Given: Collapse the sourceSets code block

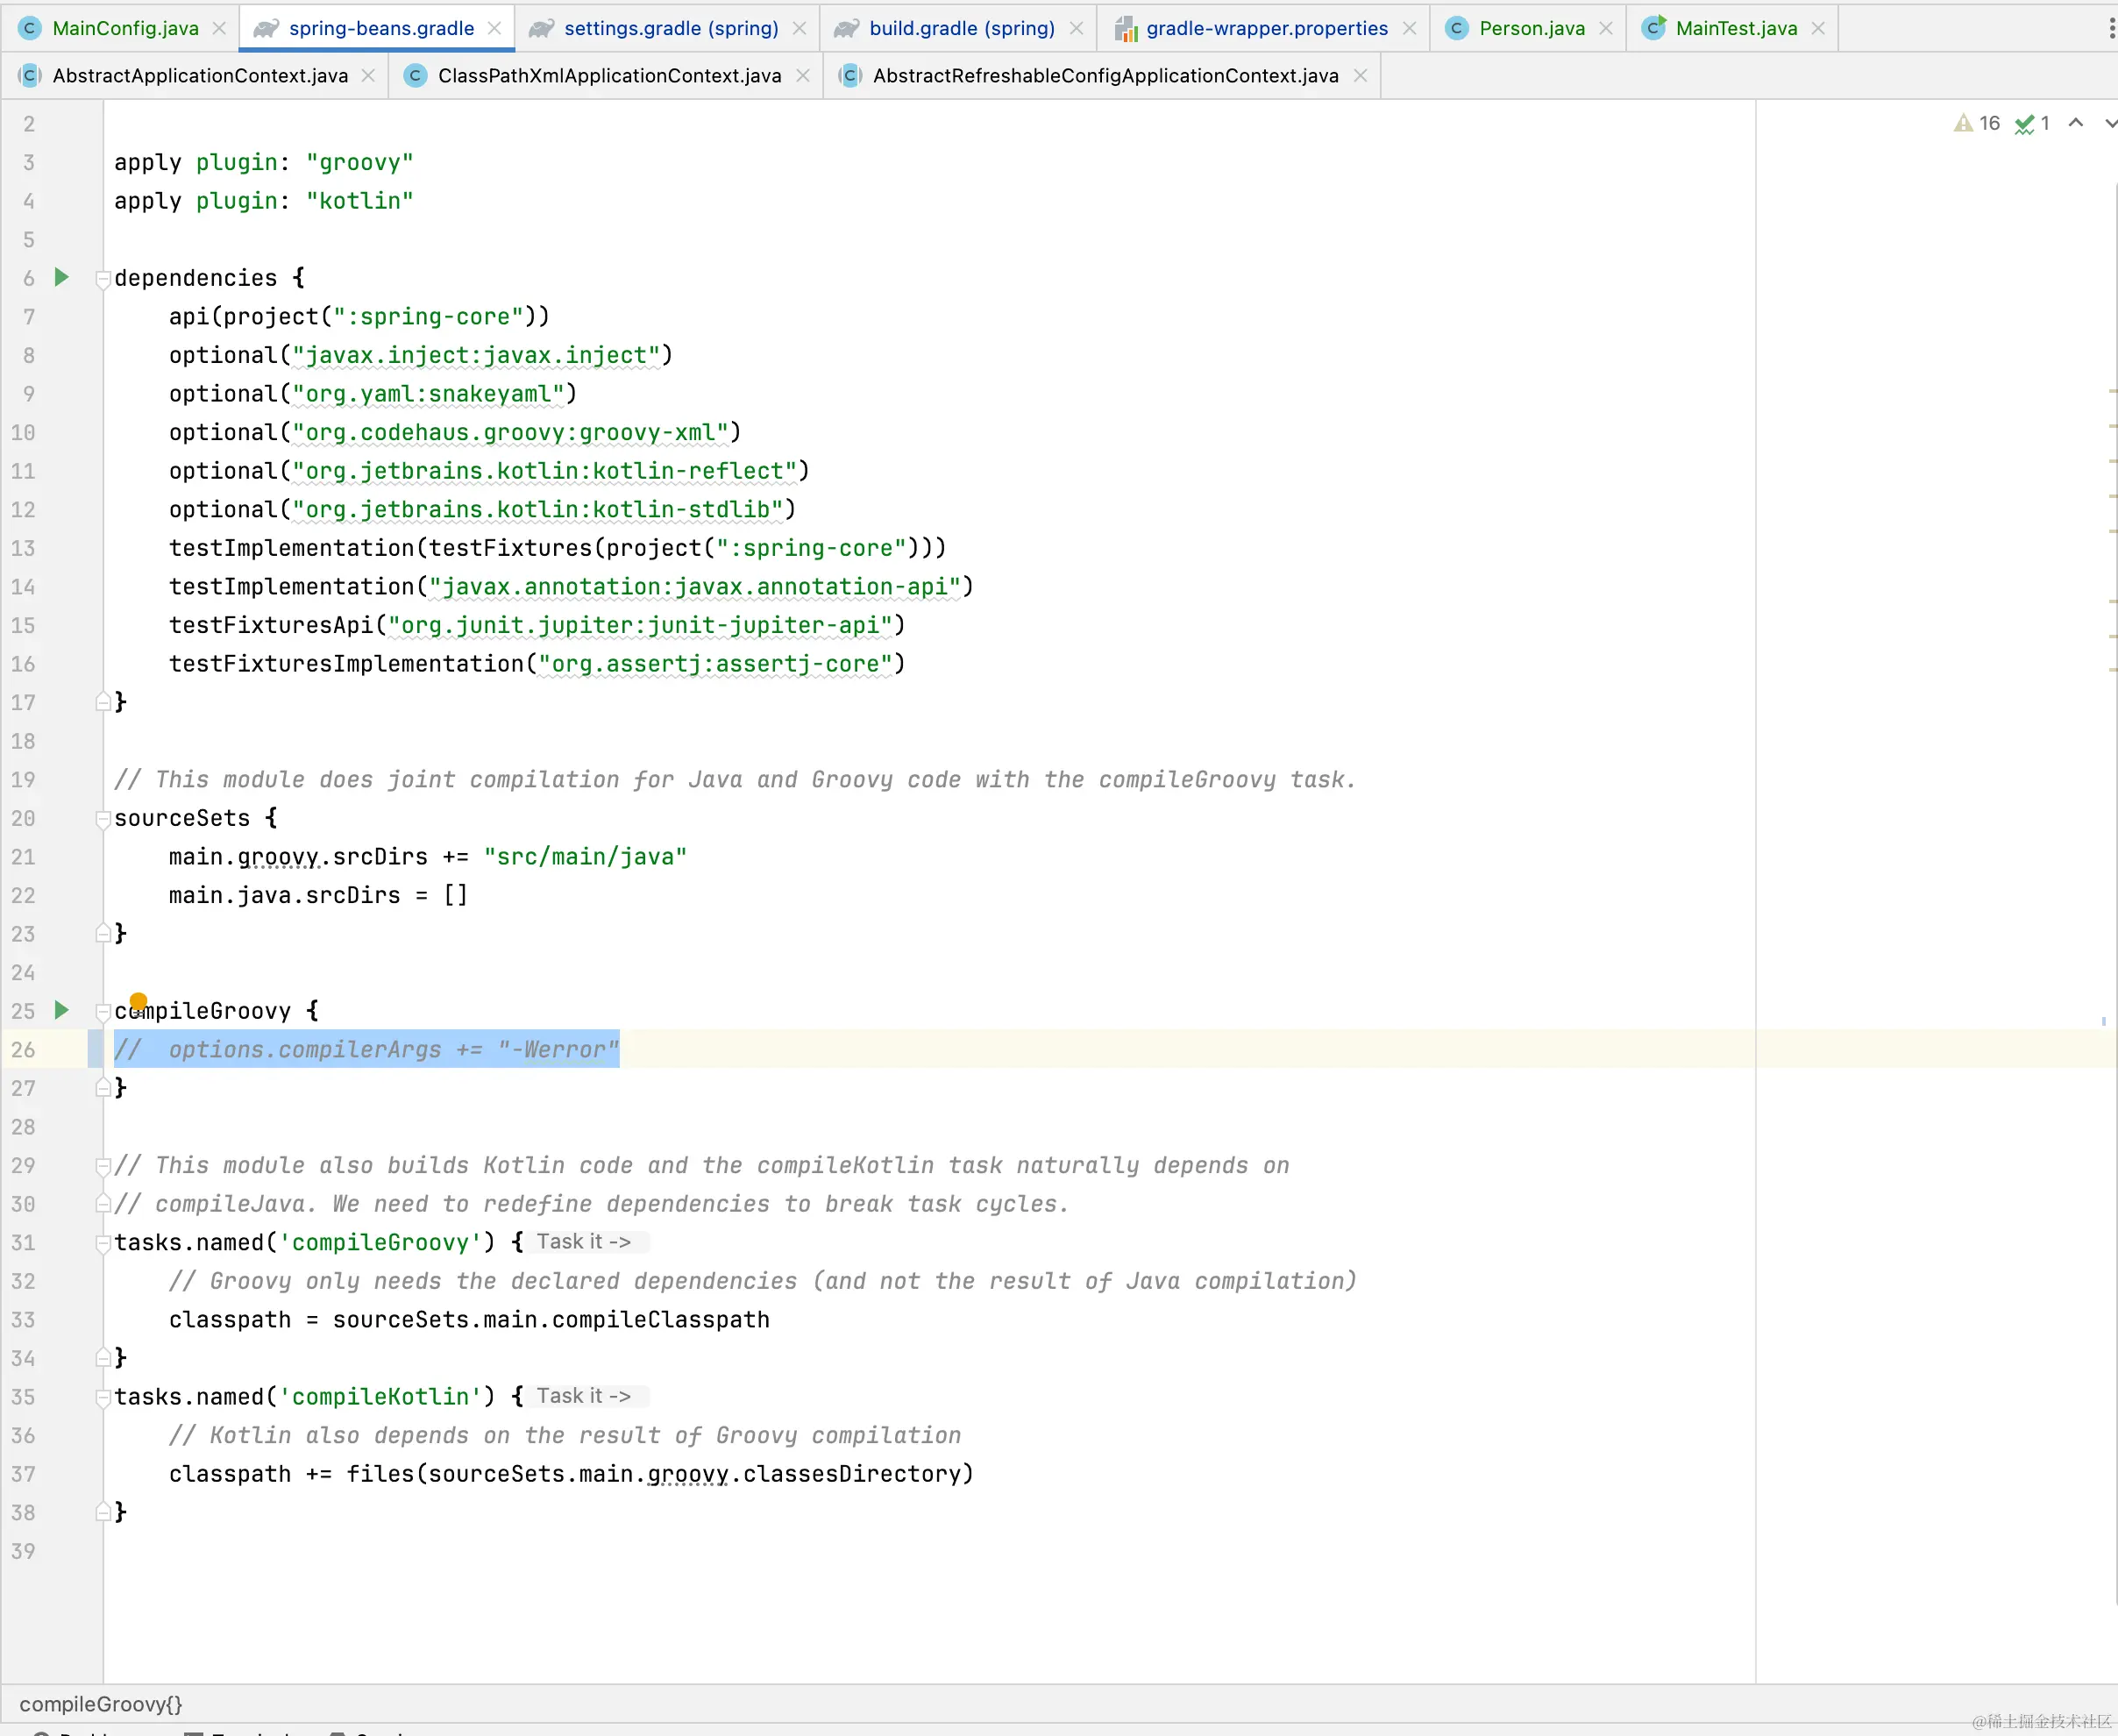Looking at the screenshot, I should [x=102, y=819].
